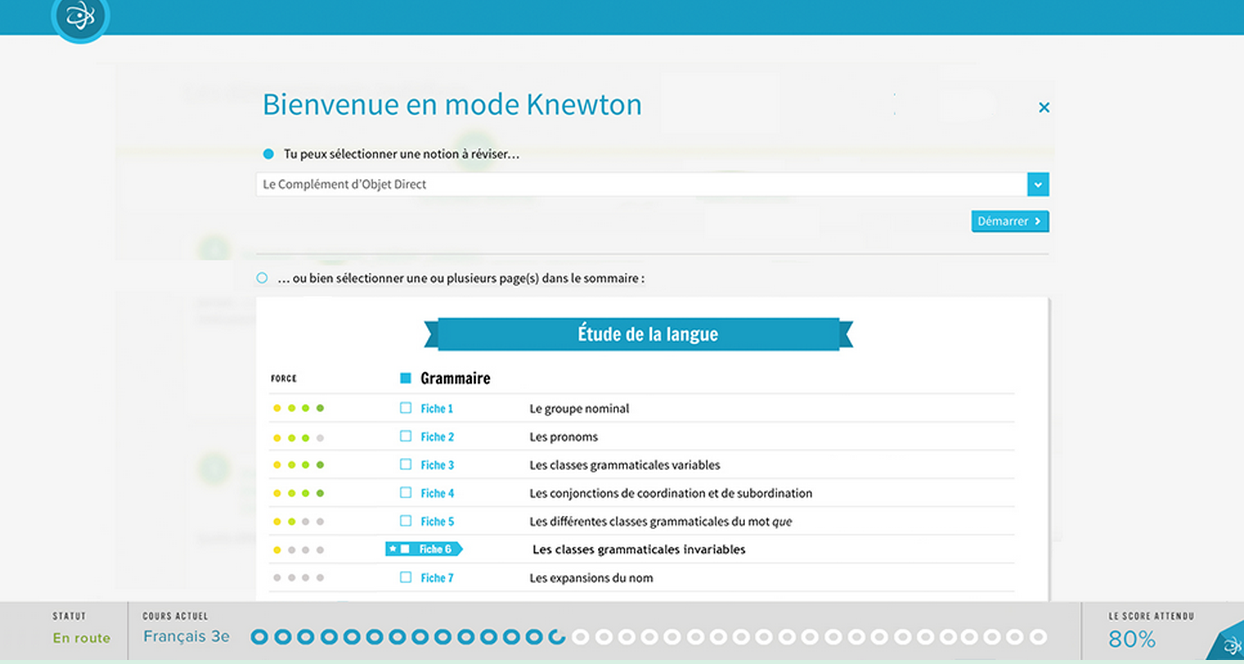Click 'Les expansions du nom' title

coord(591,578)
